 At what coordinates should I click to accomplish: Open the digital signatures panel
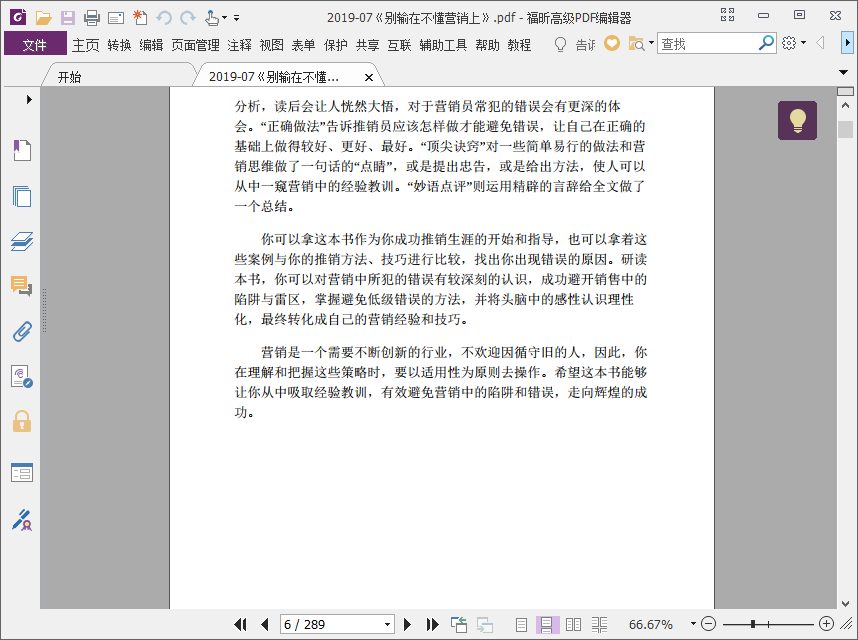click(x=22, y=377)
